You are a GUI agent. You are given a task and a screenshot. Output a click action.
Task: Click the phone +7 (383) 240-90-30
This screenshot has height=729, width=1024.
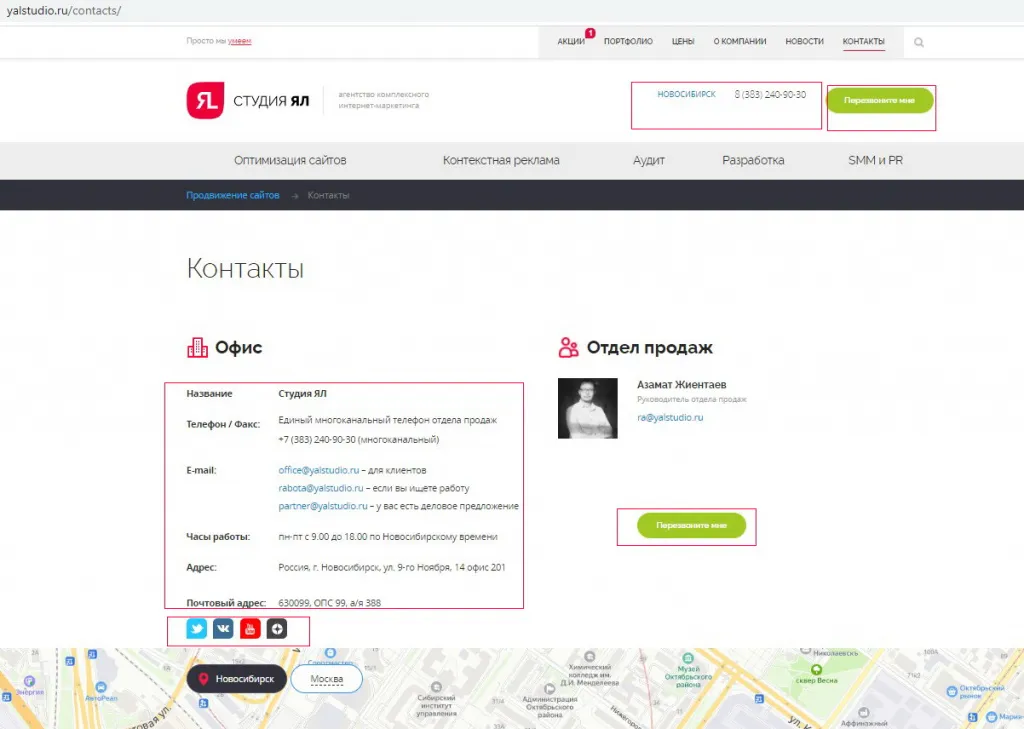click(x=359, y=440)
